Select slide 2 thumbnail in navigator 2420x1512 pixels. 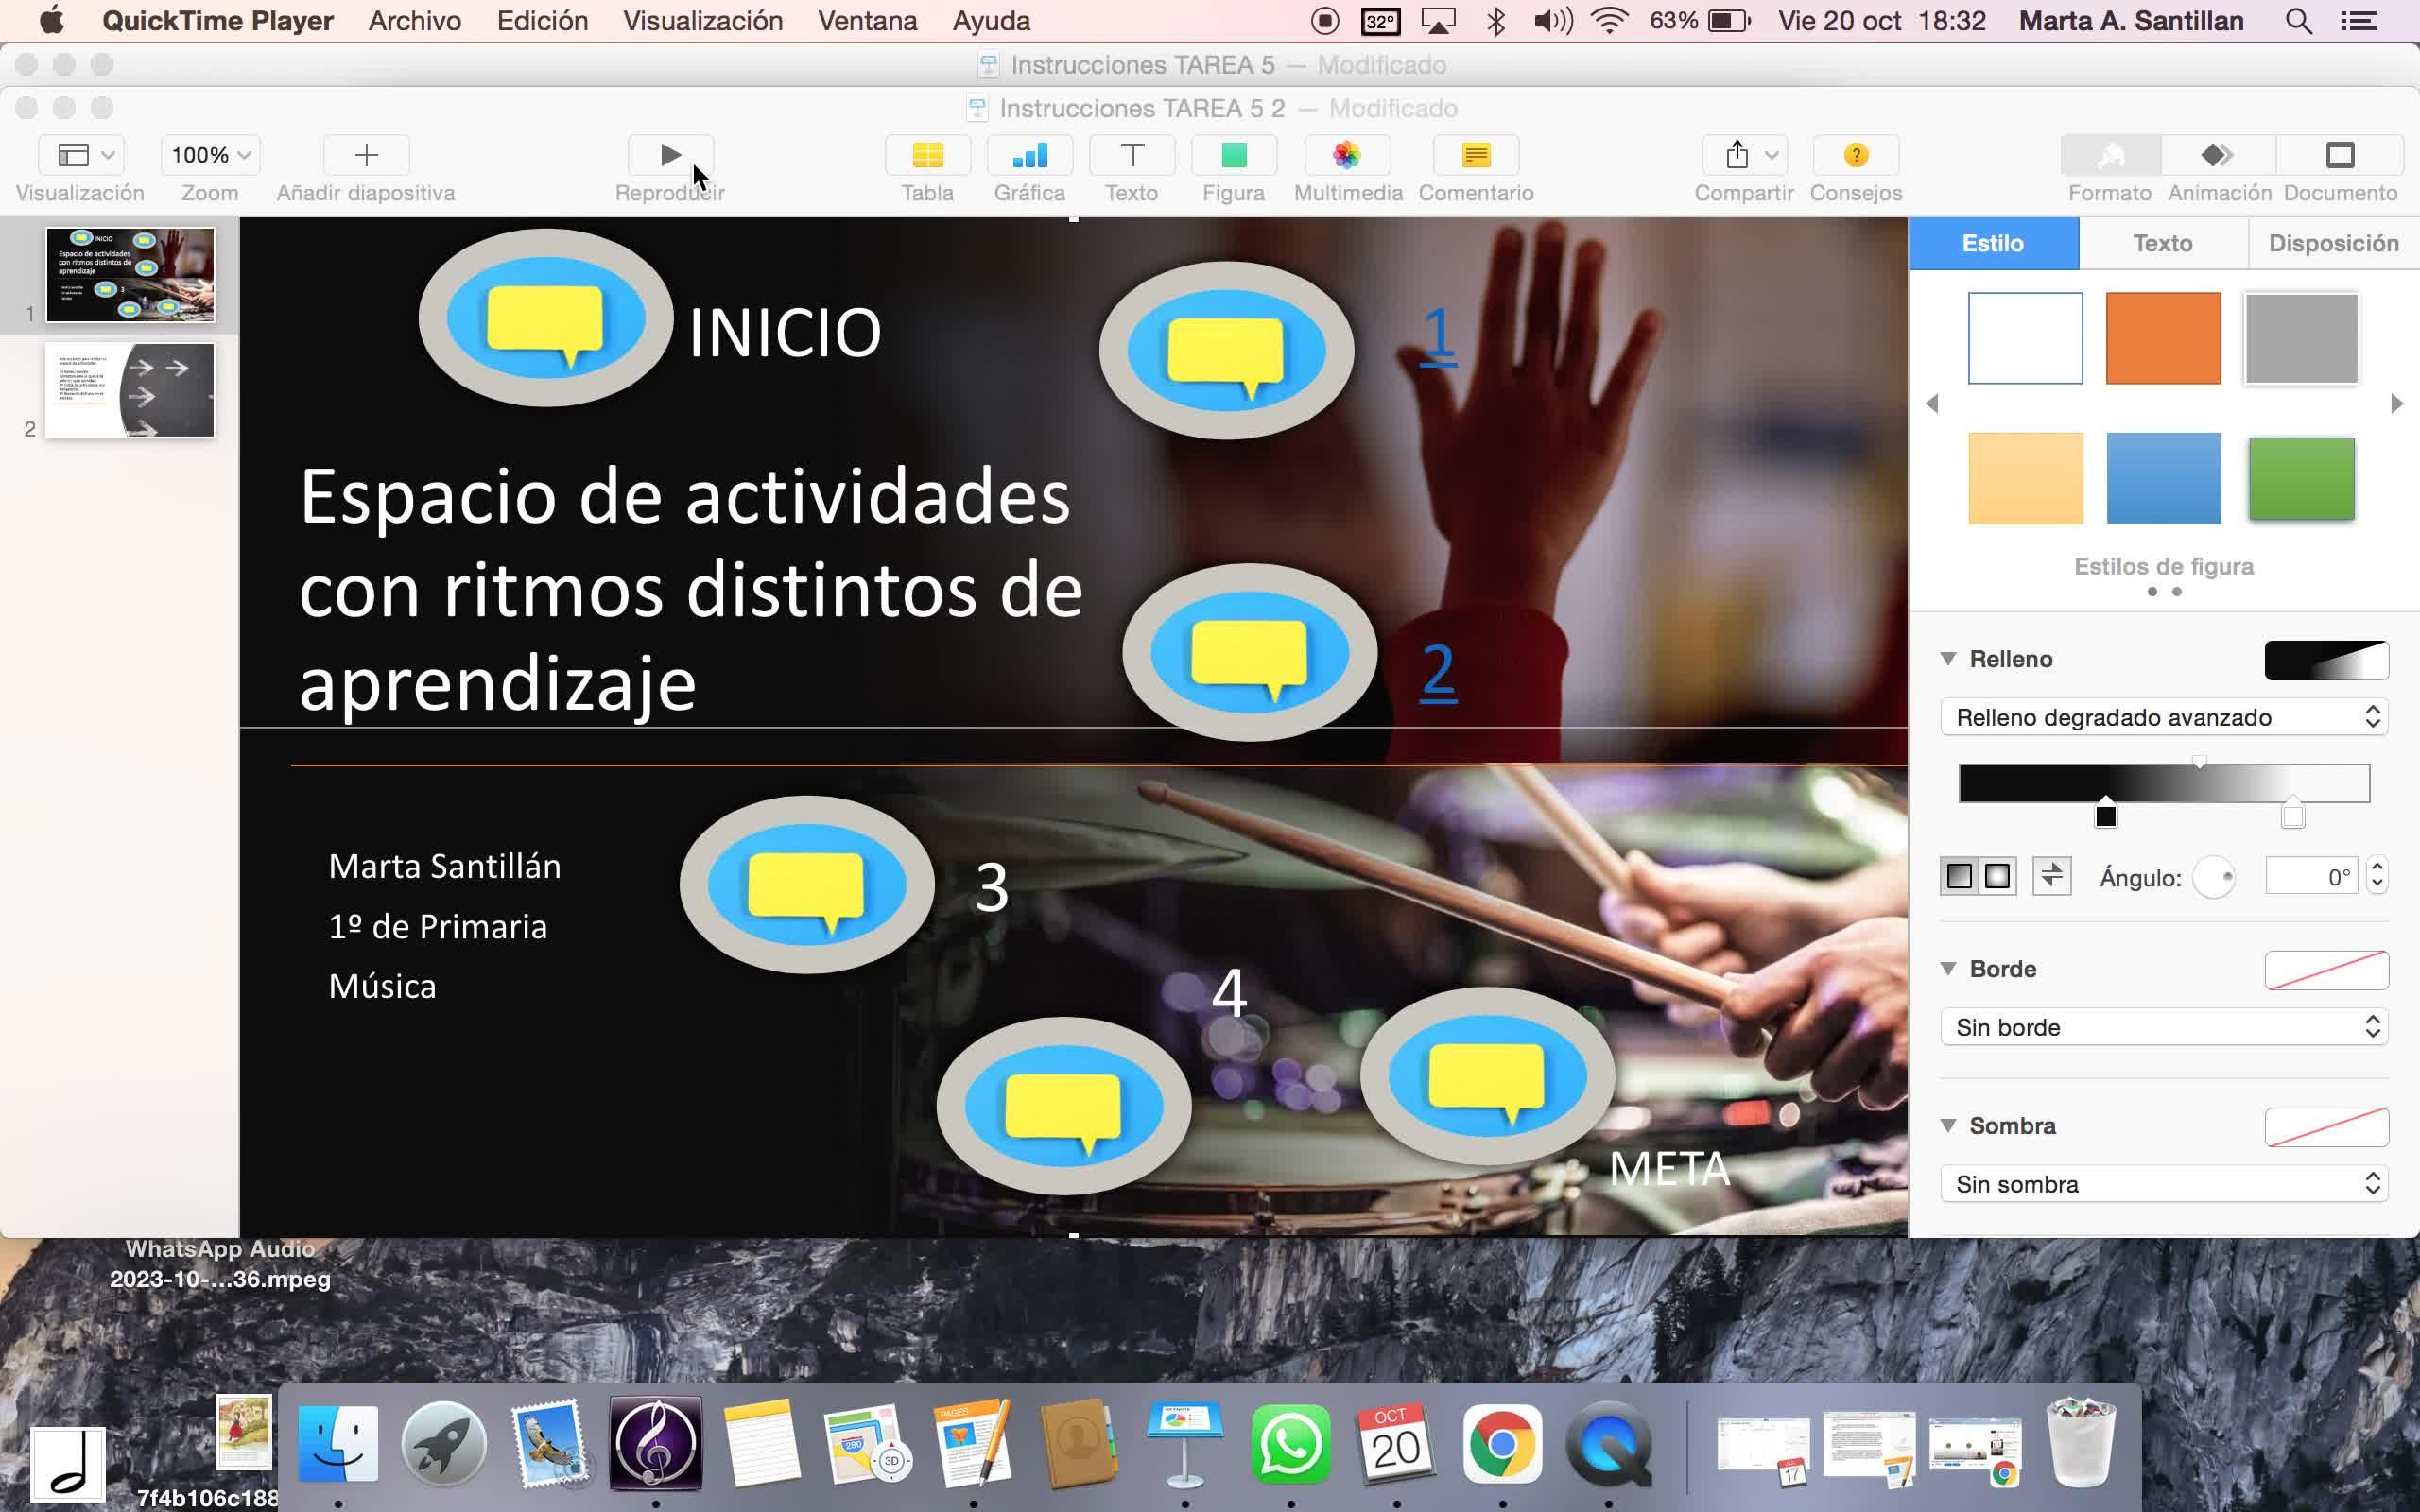coord(130,390)
